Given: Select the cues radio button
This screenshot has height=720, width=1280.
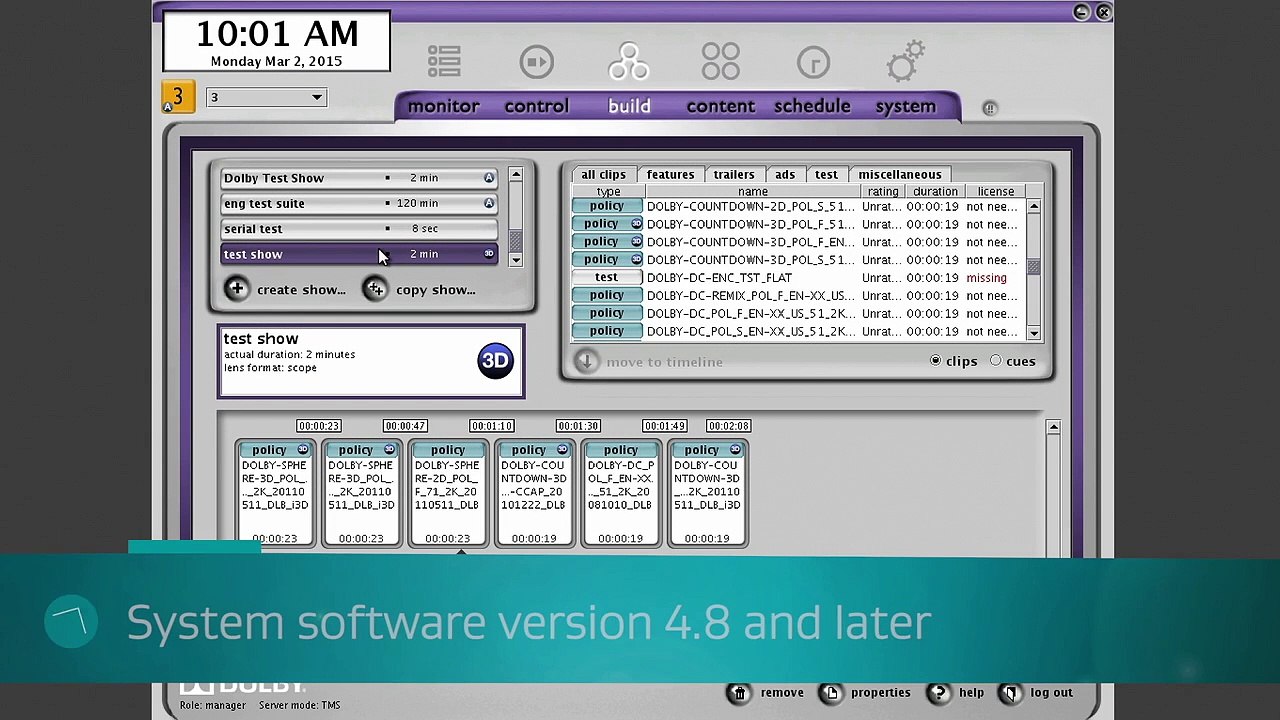Looking at the screenshot, I should [996, 361].
